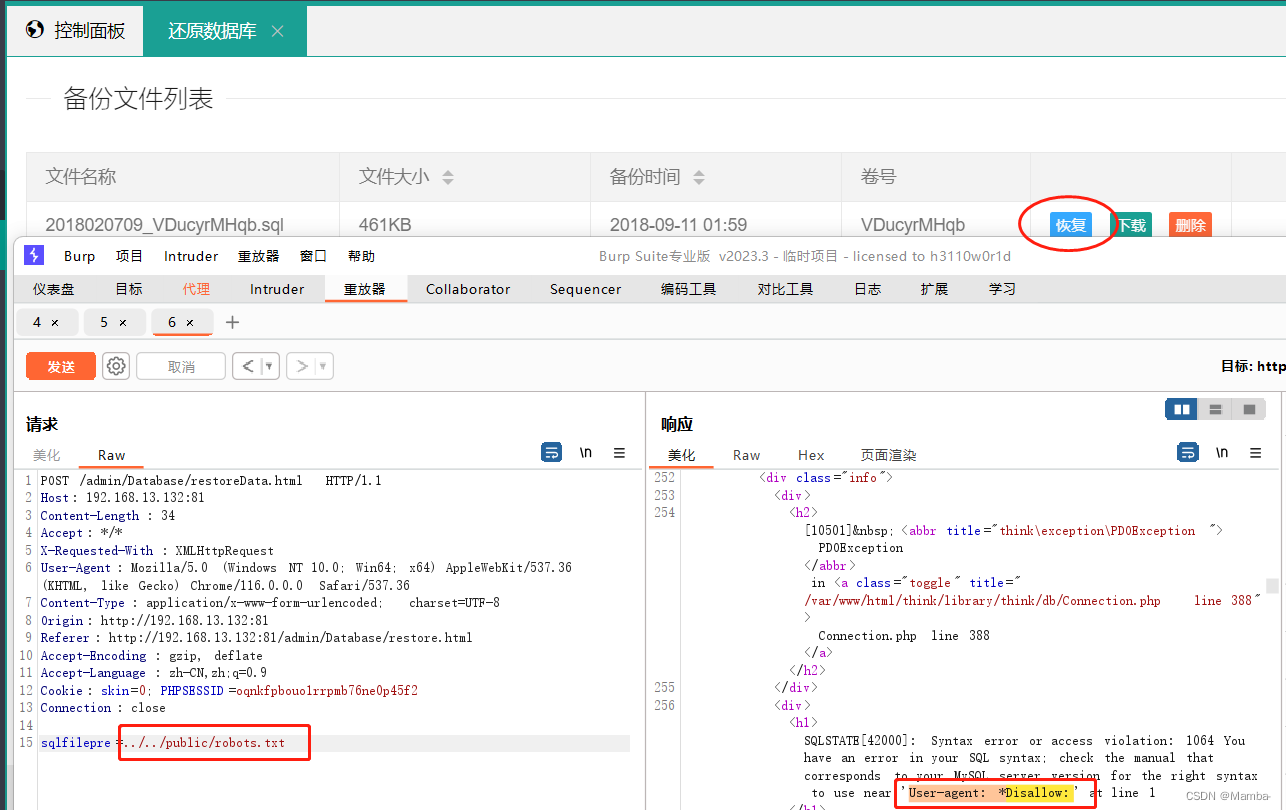Screen dimensions: 1286x810
Task: Open history dropdown beside back arrow
Action: pos(269,366)
